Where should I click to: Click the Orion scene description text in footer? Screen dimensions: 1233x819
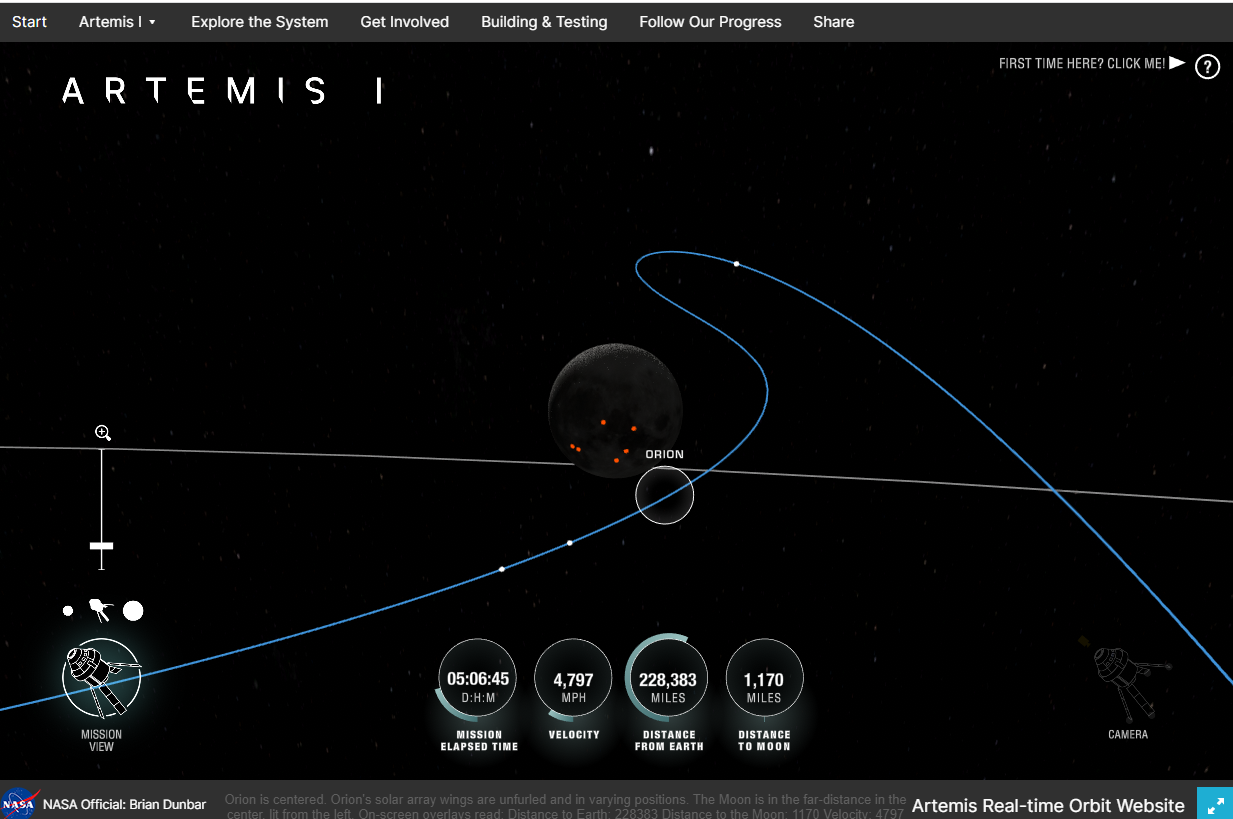(x=565, y=806)
